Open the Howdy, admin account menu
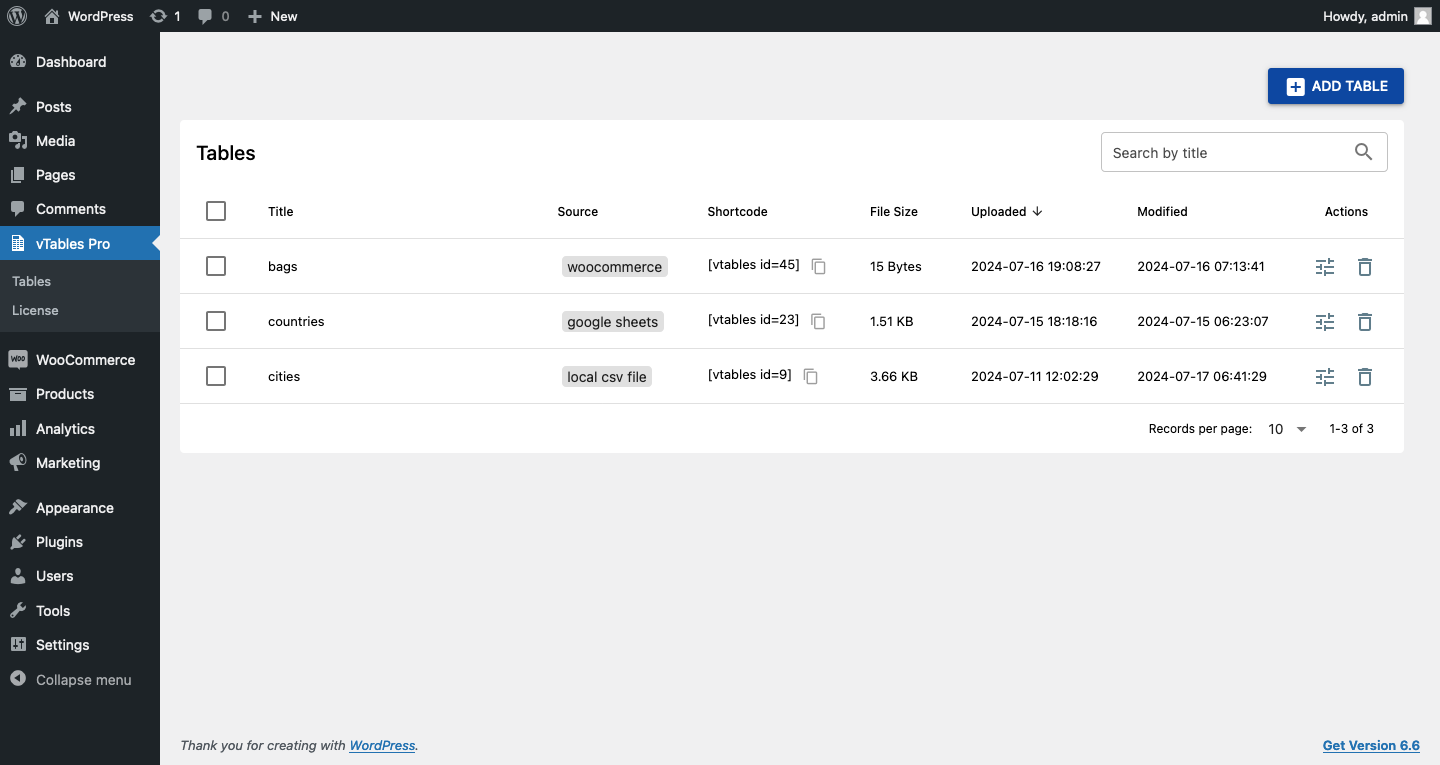Screen dimensions: 1440x765 1378,16
